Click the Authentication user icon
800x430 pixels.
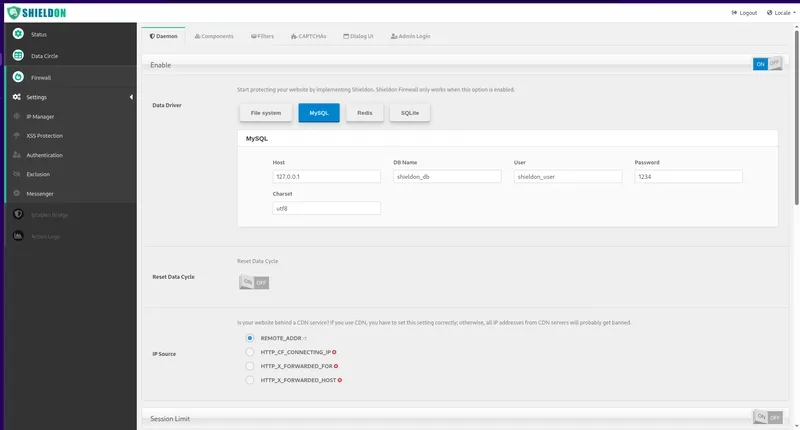pyautogui.click(x=17, y=155)
